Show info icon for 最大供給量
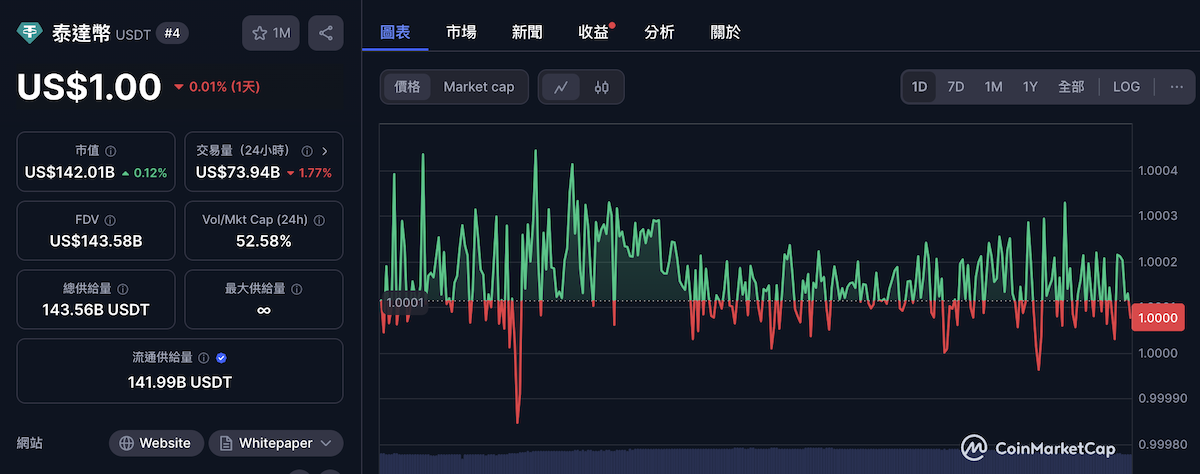1200x474 pixels. [x=296, y=288]
